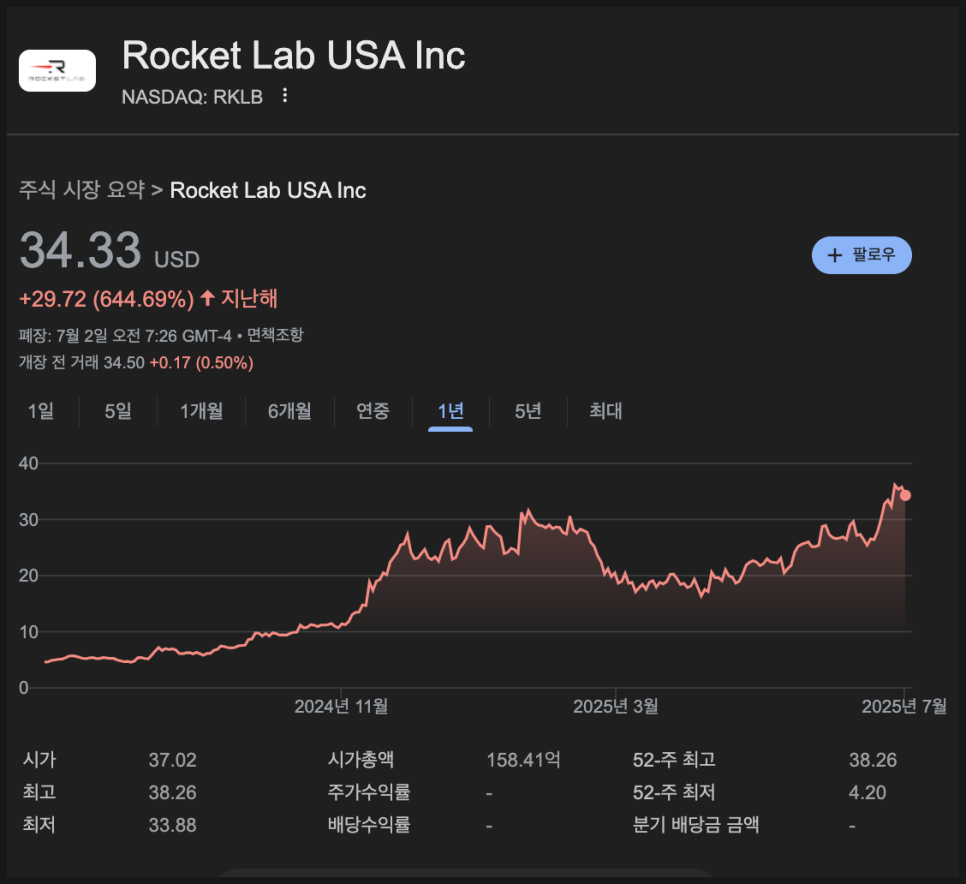Screen dimensions: 966x884
Task: Click the 2025년 3월 axis label
Action: (x=615, y=706)
